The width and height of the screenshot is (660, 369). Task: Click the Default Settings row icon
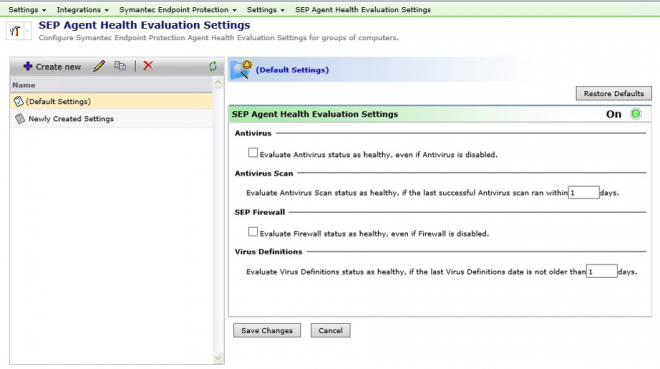pyautogui.click(x=19, y=101)
